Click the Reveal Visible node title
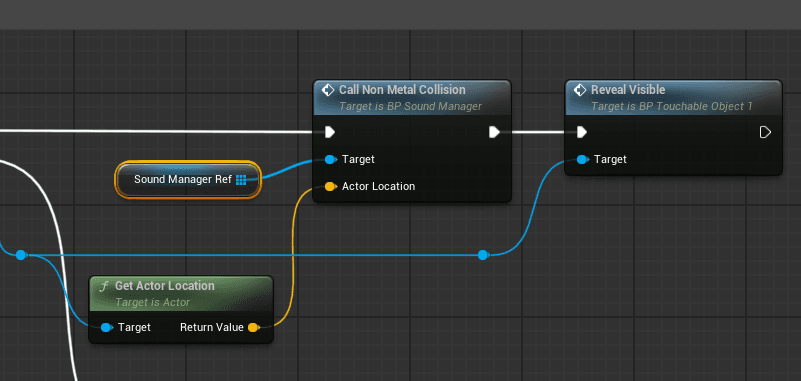The image size is (801, 381). pyautogui.click(x=628, y=90)
